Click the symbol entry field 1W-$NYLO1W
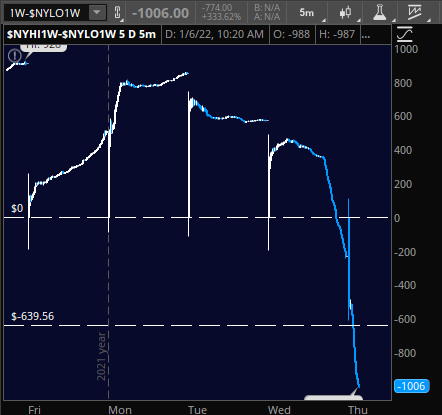The width and height of the screenshot is (442, 415). 47,13
